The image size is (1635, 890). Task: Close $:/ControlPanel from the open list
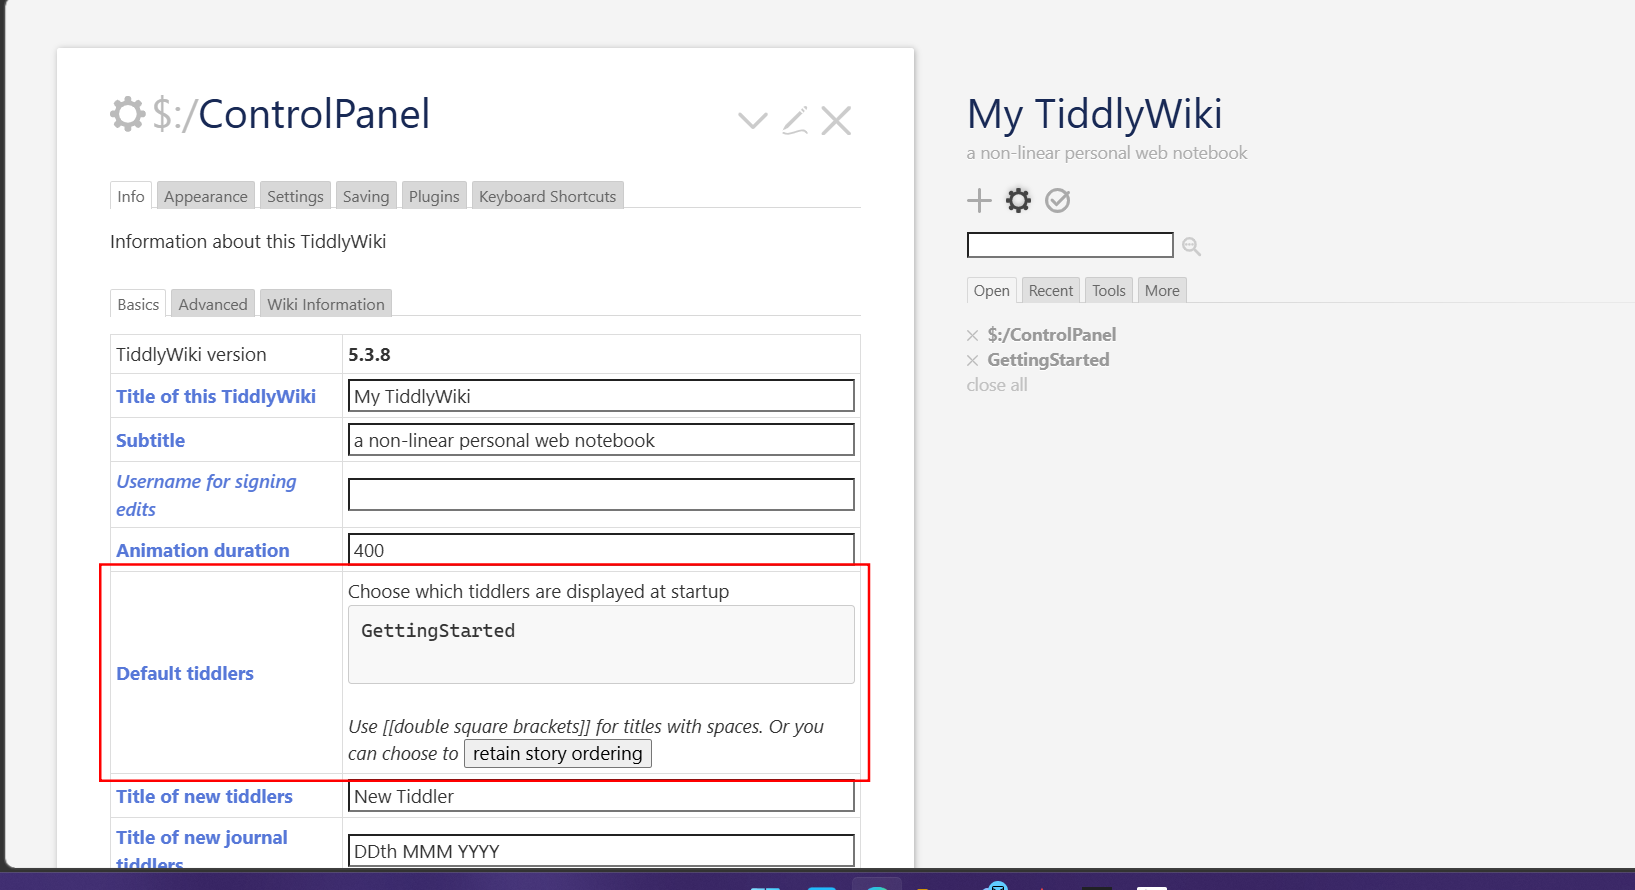click(x=972, y=336)
